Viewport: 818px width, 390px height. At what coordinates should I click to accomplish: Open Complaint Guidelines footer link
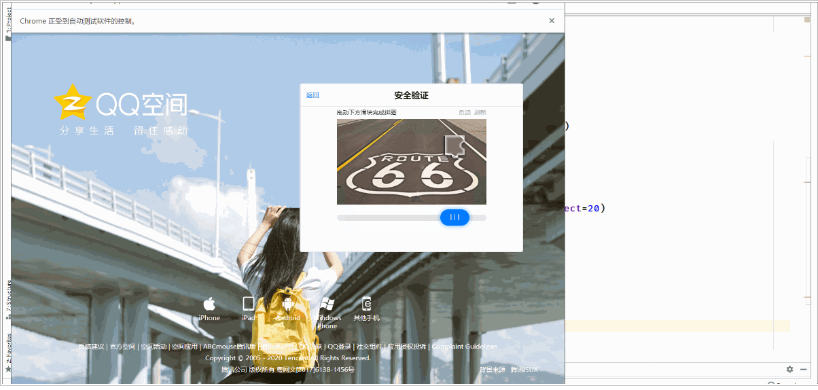click(464, 347)
